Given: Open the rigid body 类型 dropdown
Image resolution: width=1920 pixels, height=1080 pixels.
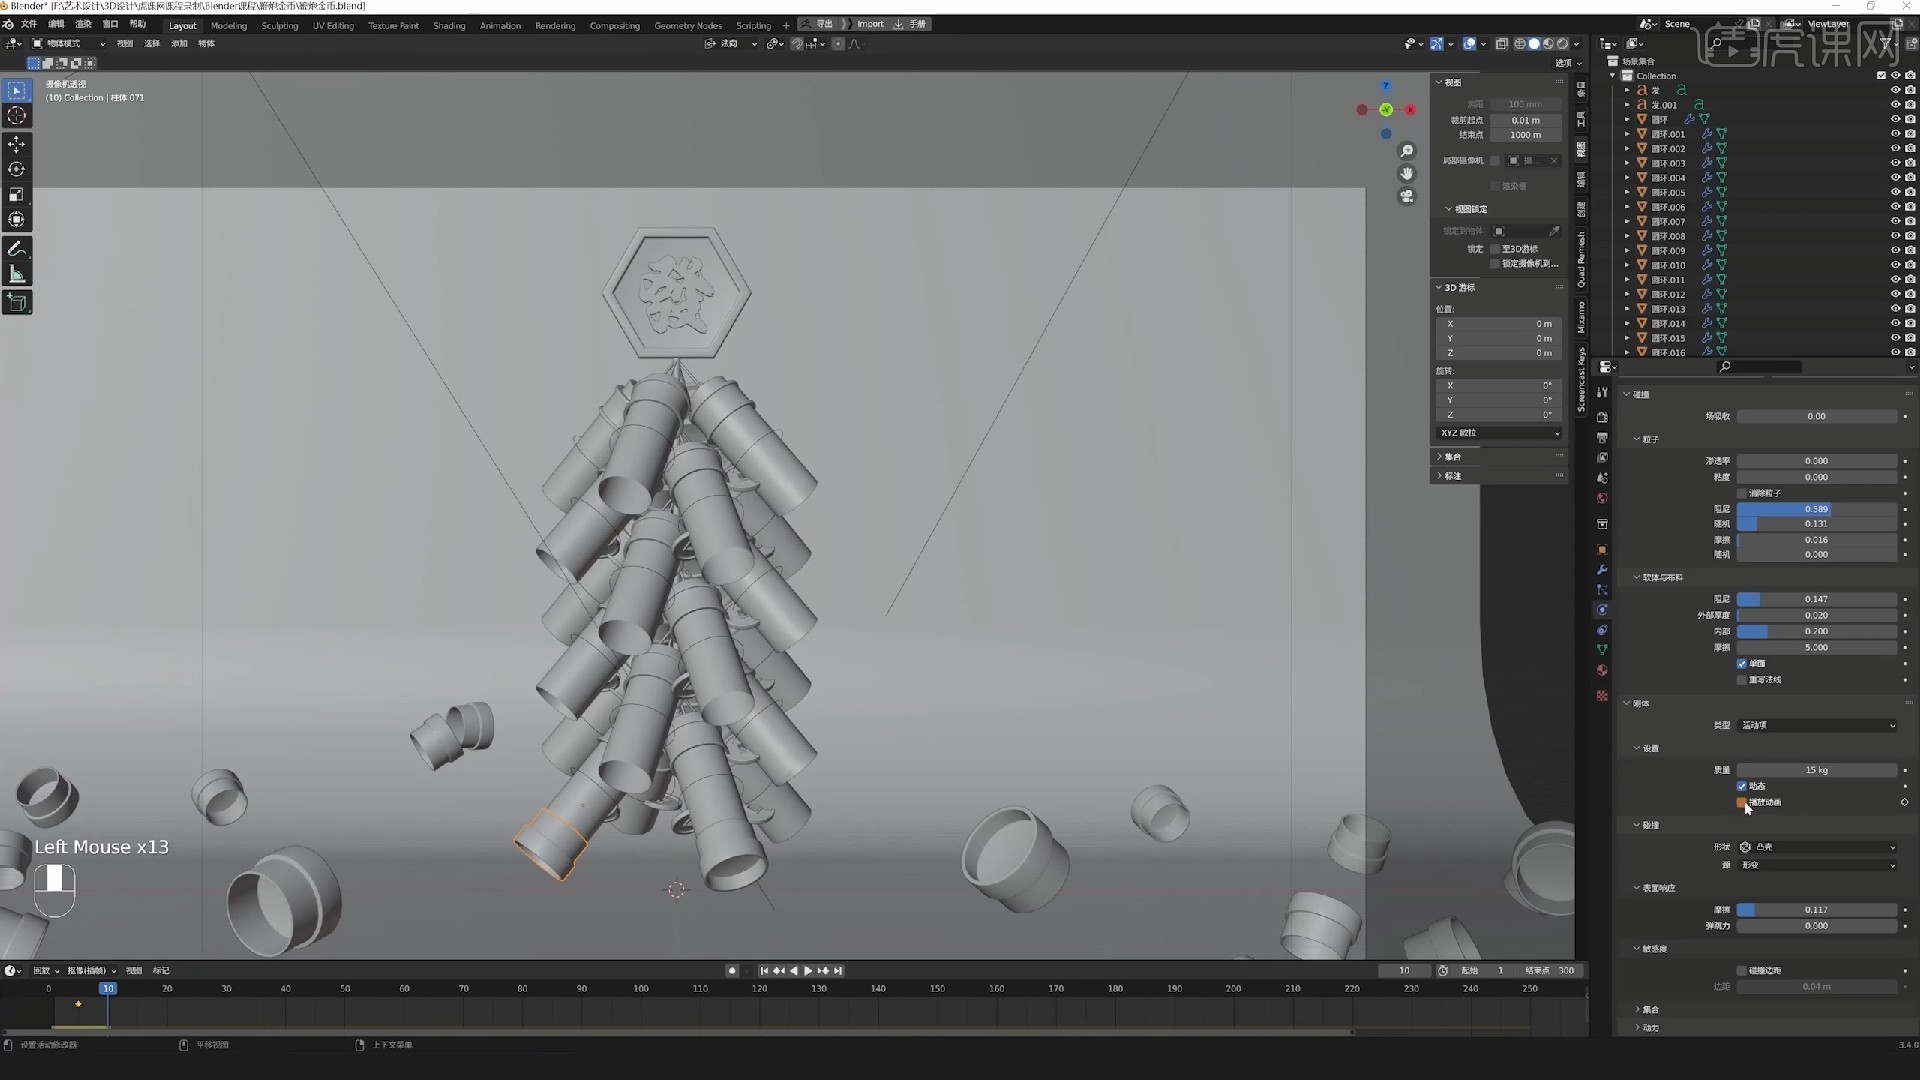Looking at the screenshot, I should tap(1817, 725).
